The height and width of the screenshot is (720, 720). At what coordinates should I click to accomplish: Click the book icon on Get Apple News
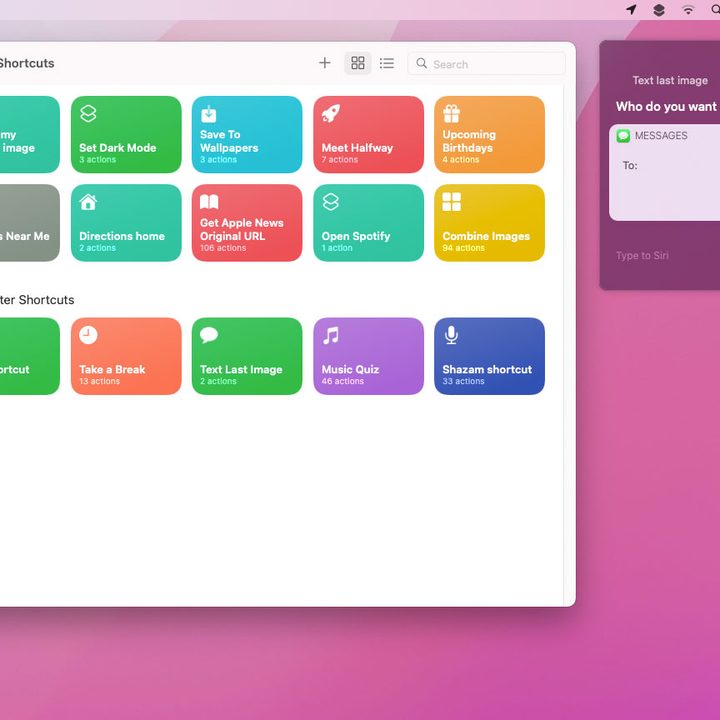click(209, 202)
